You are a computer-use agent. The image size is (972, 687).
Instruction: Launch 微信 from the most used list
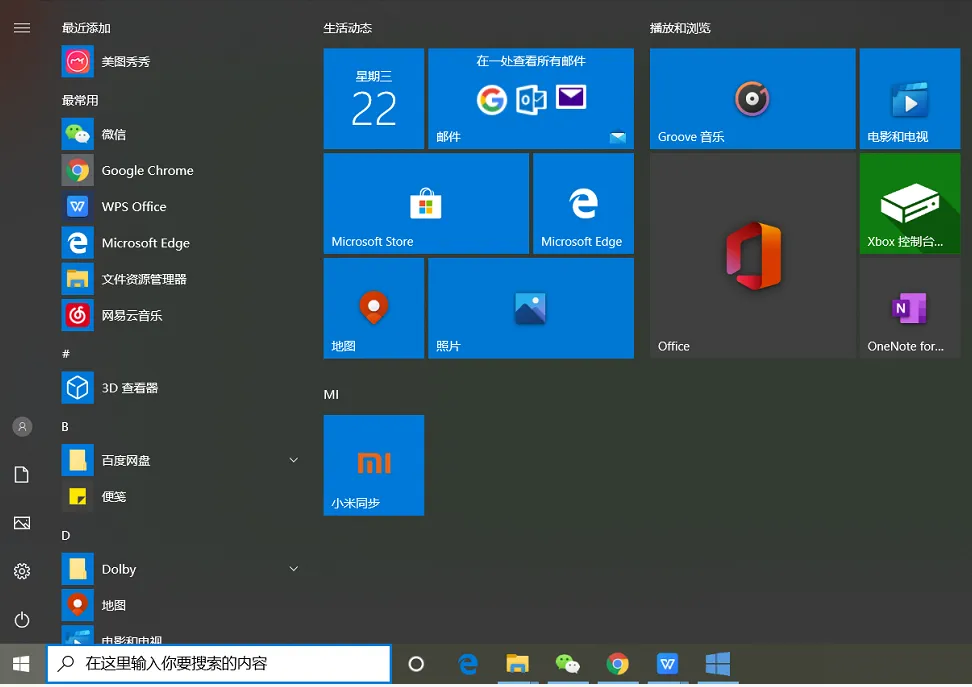[x=180, y=134]
